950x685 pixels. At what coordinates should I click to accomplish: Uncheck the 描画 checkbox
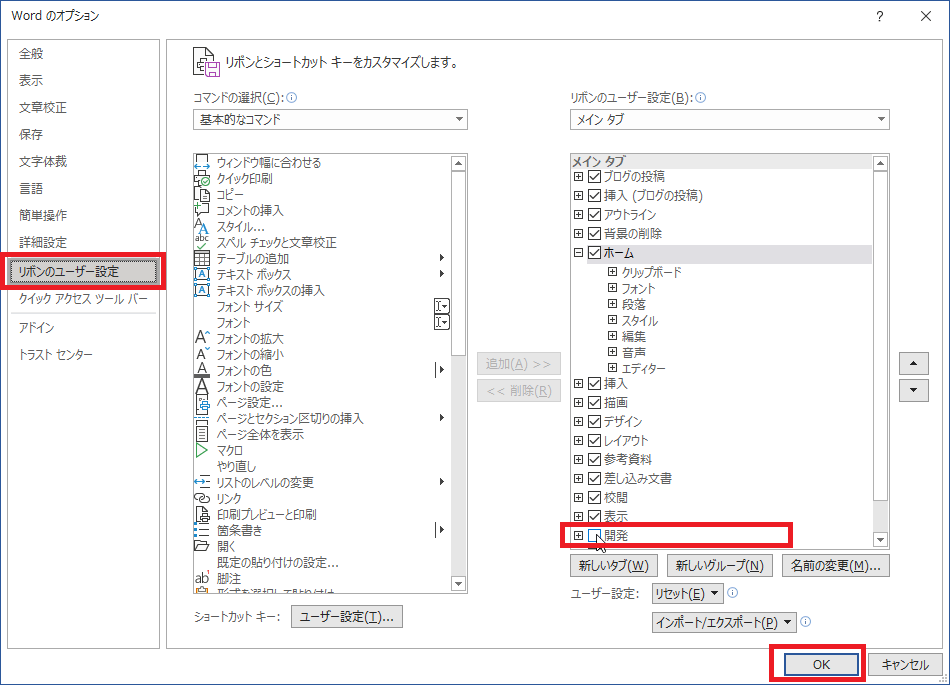coord(594,402)
